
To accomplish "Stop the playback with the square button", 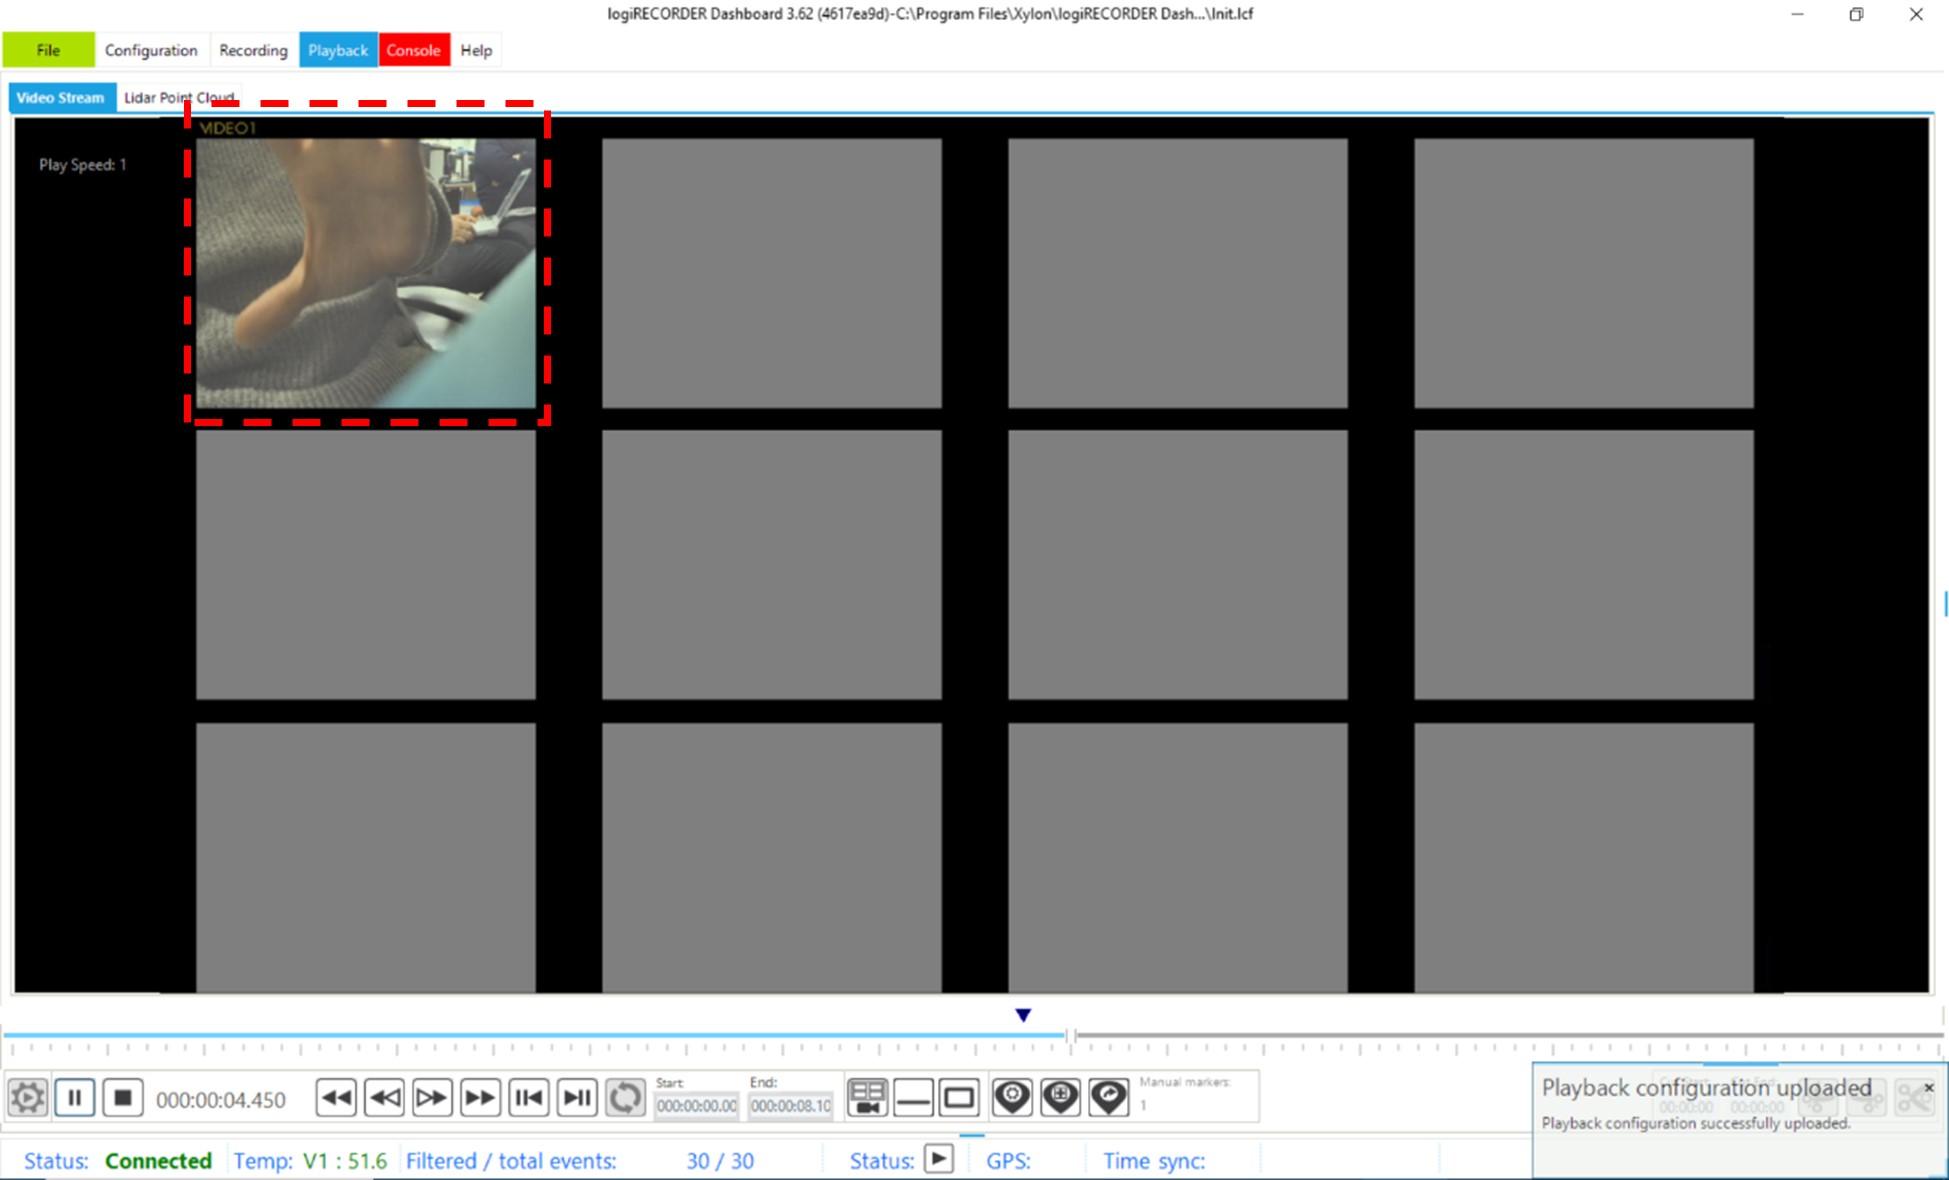I will (123, 1098).
